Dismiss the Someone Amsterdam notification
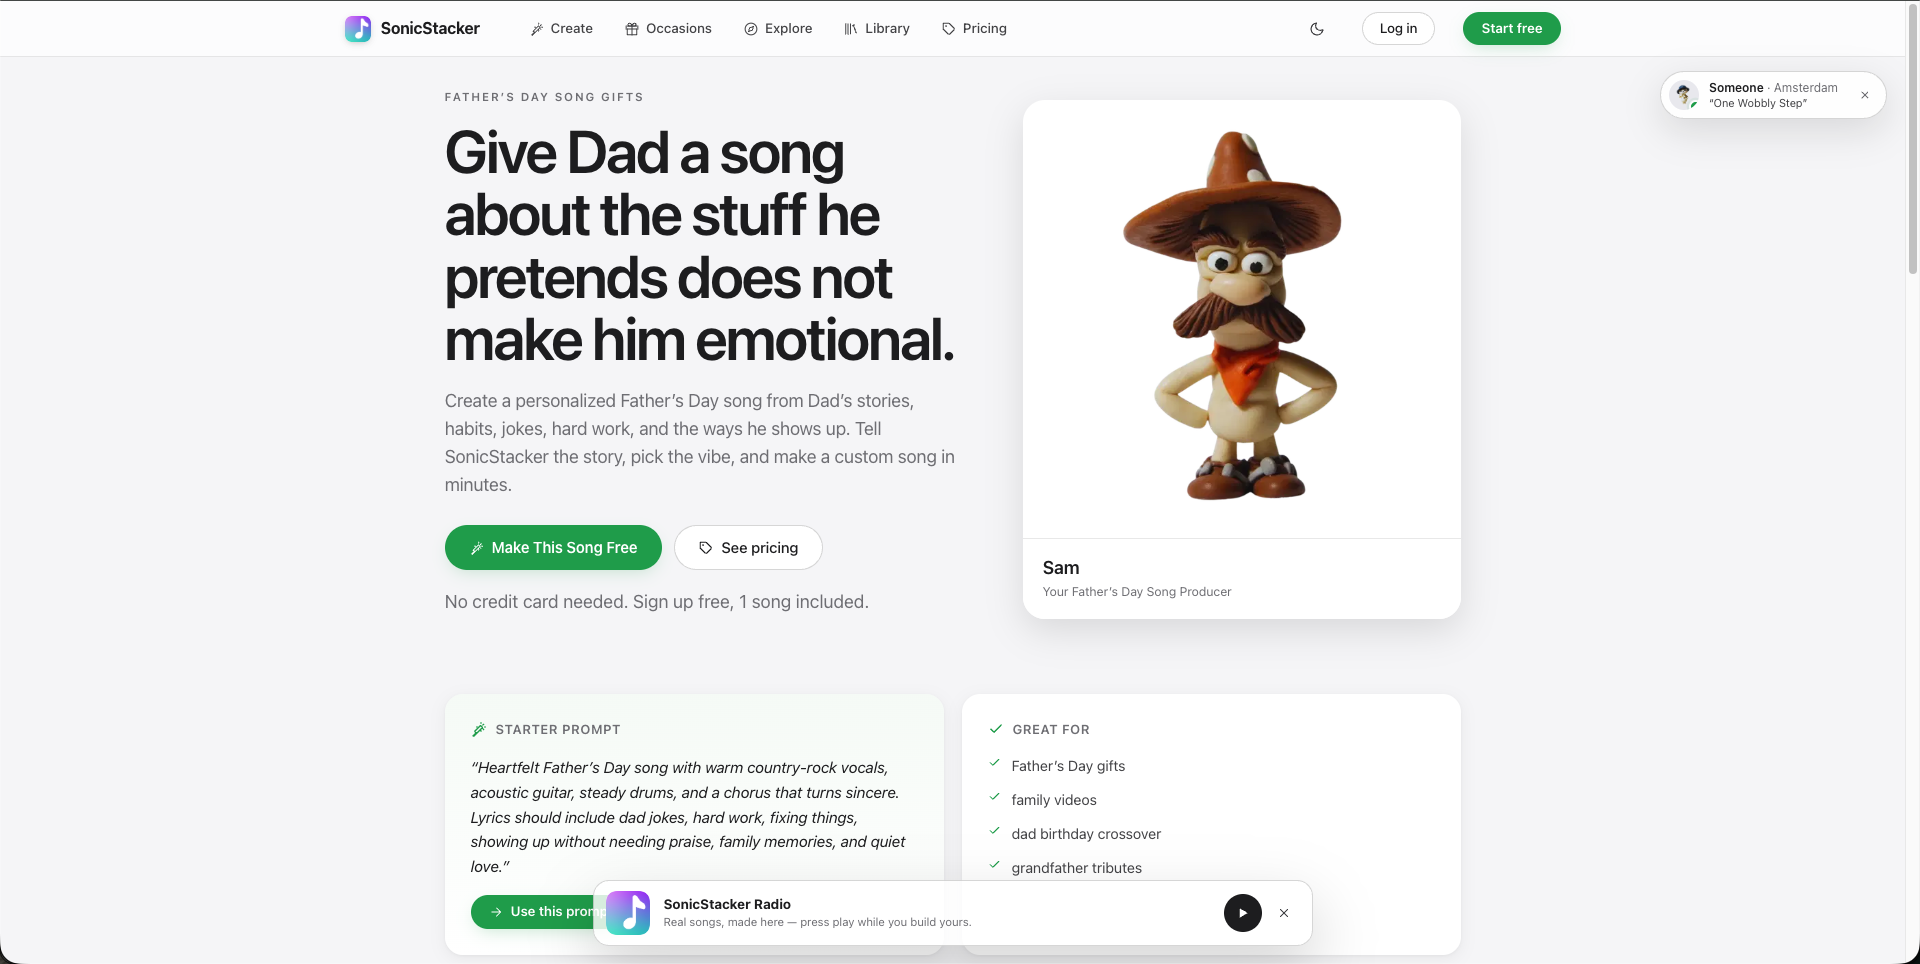The height and width of the screenshot is (964, 1920). pos(1864,95)
